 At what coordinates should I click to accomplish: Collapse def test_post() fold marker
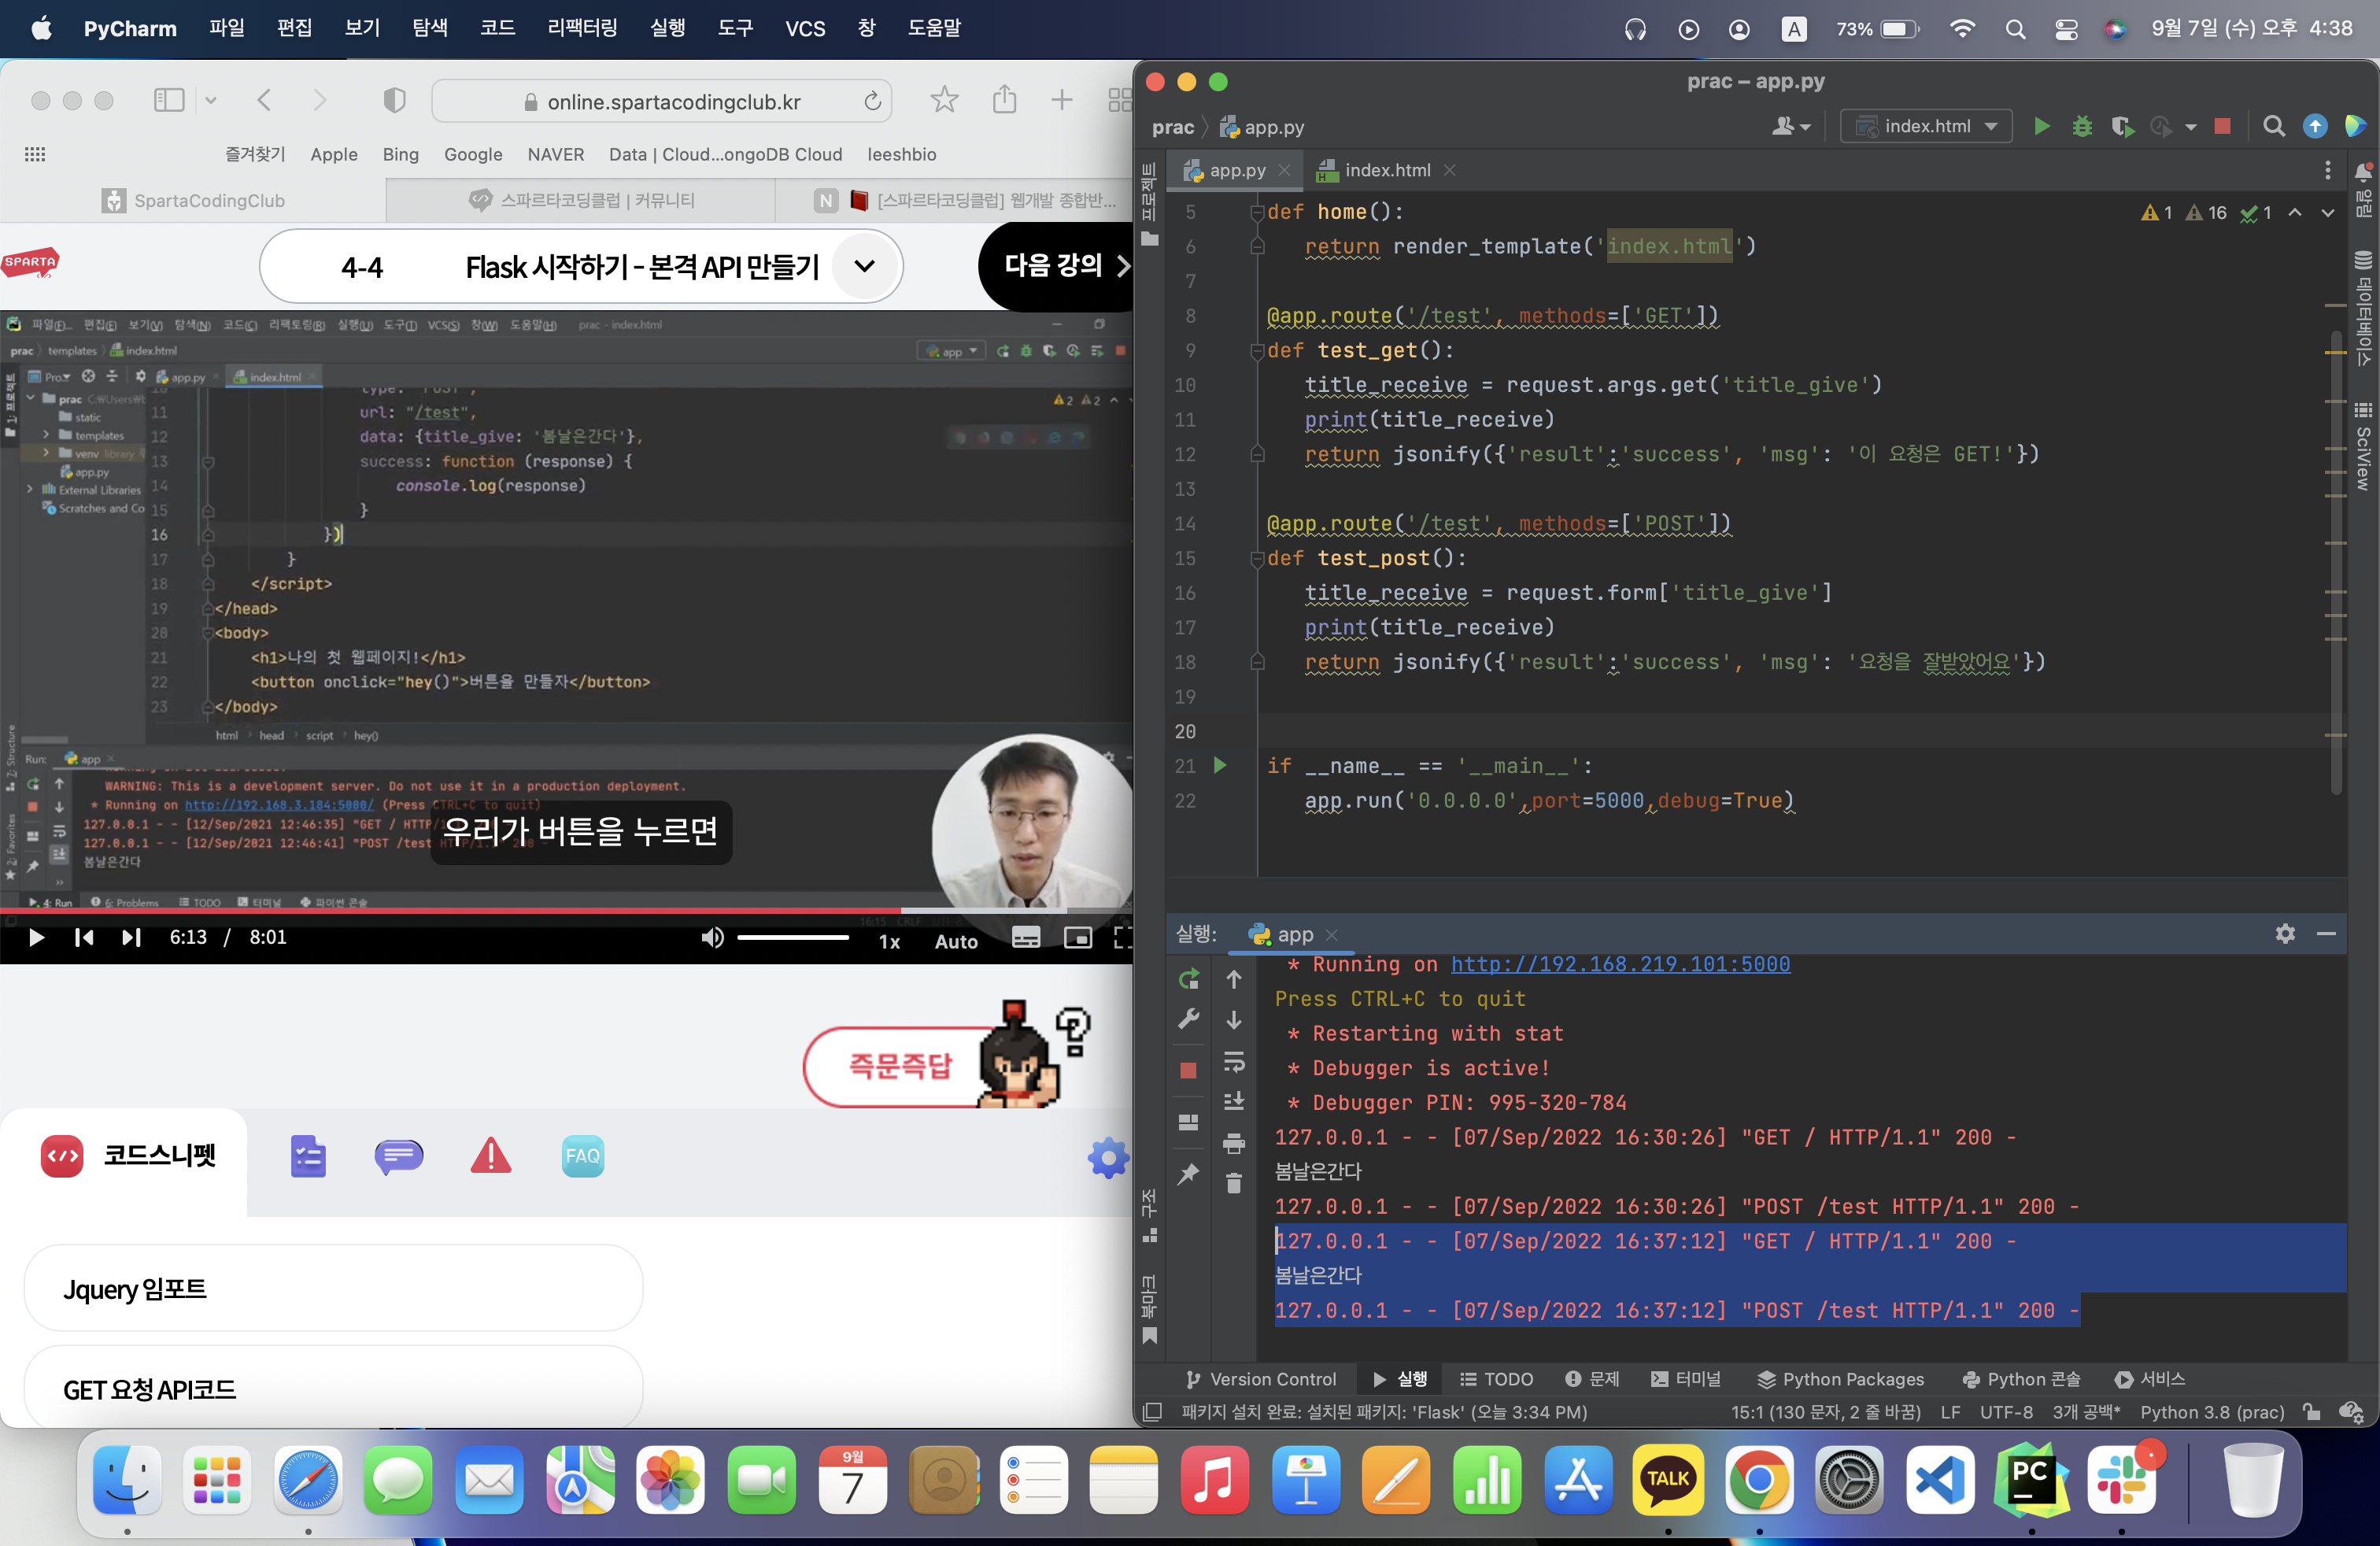coord(1257,559)
